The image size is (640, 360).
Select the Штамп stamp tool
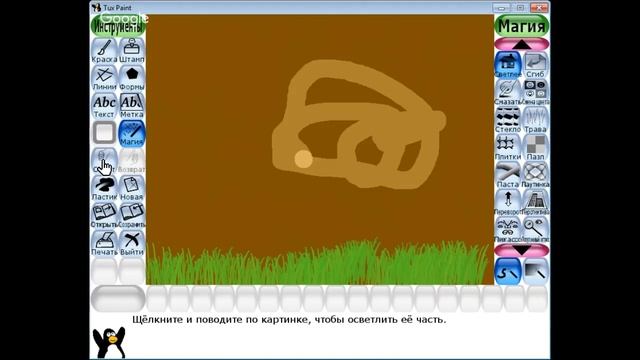point(132,51)
